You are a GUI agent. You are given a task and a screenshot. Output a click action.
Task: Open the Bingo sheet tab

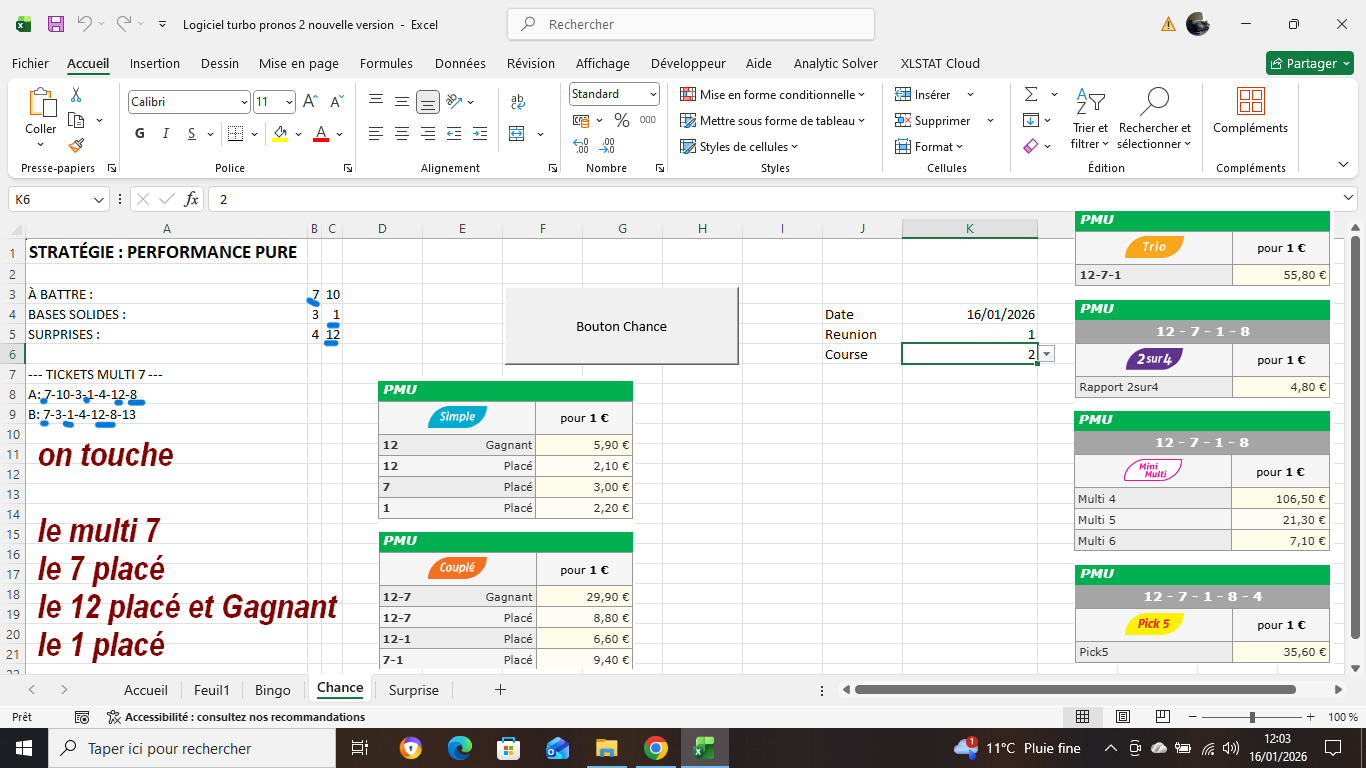(x=273, y=690)
